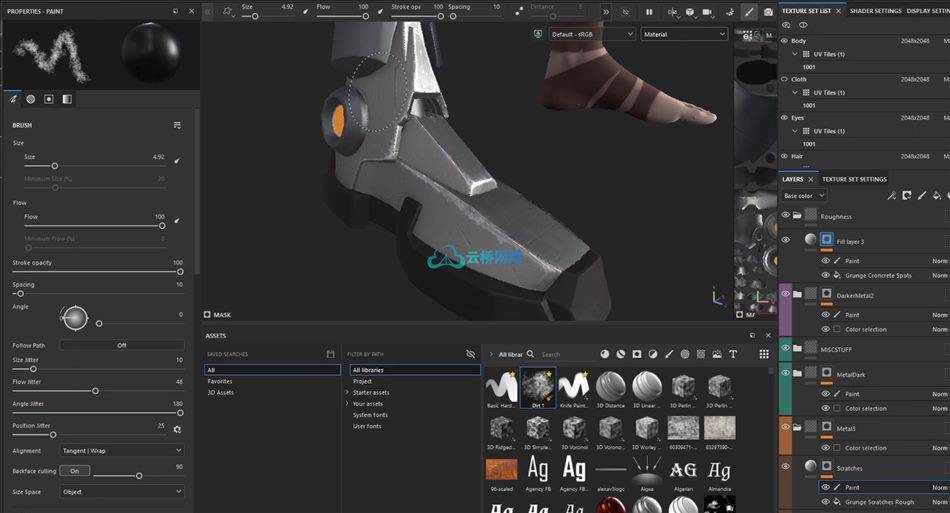The height and width of the screenshot is (513, 950).
Task: Select the Layers tab
Action: point(792,179)
